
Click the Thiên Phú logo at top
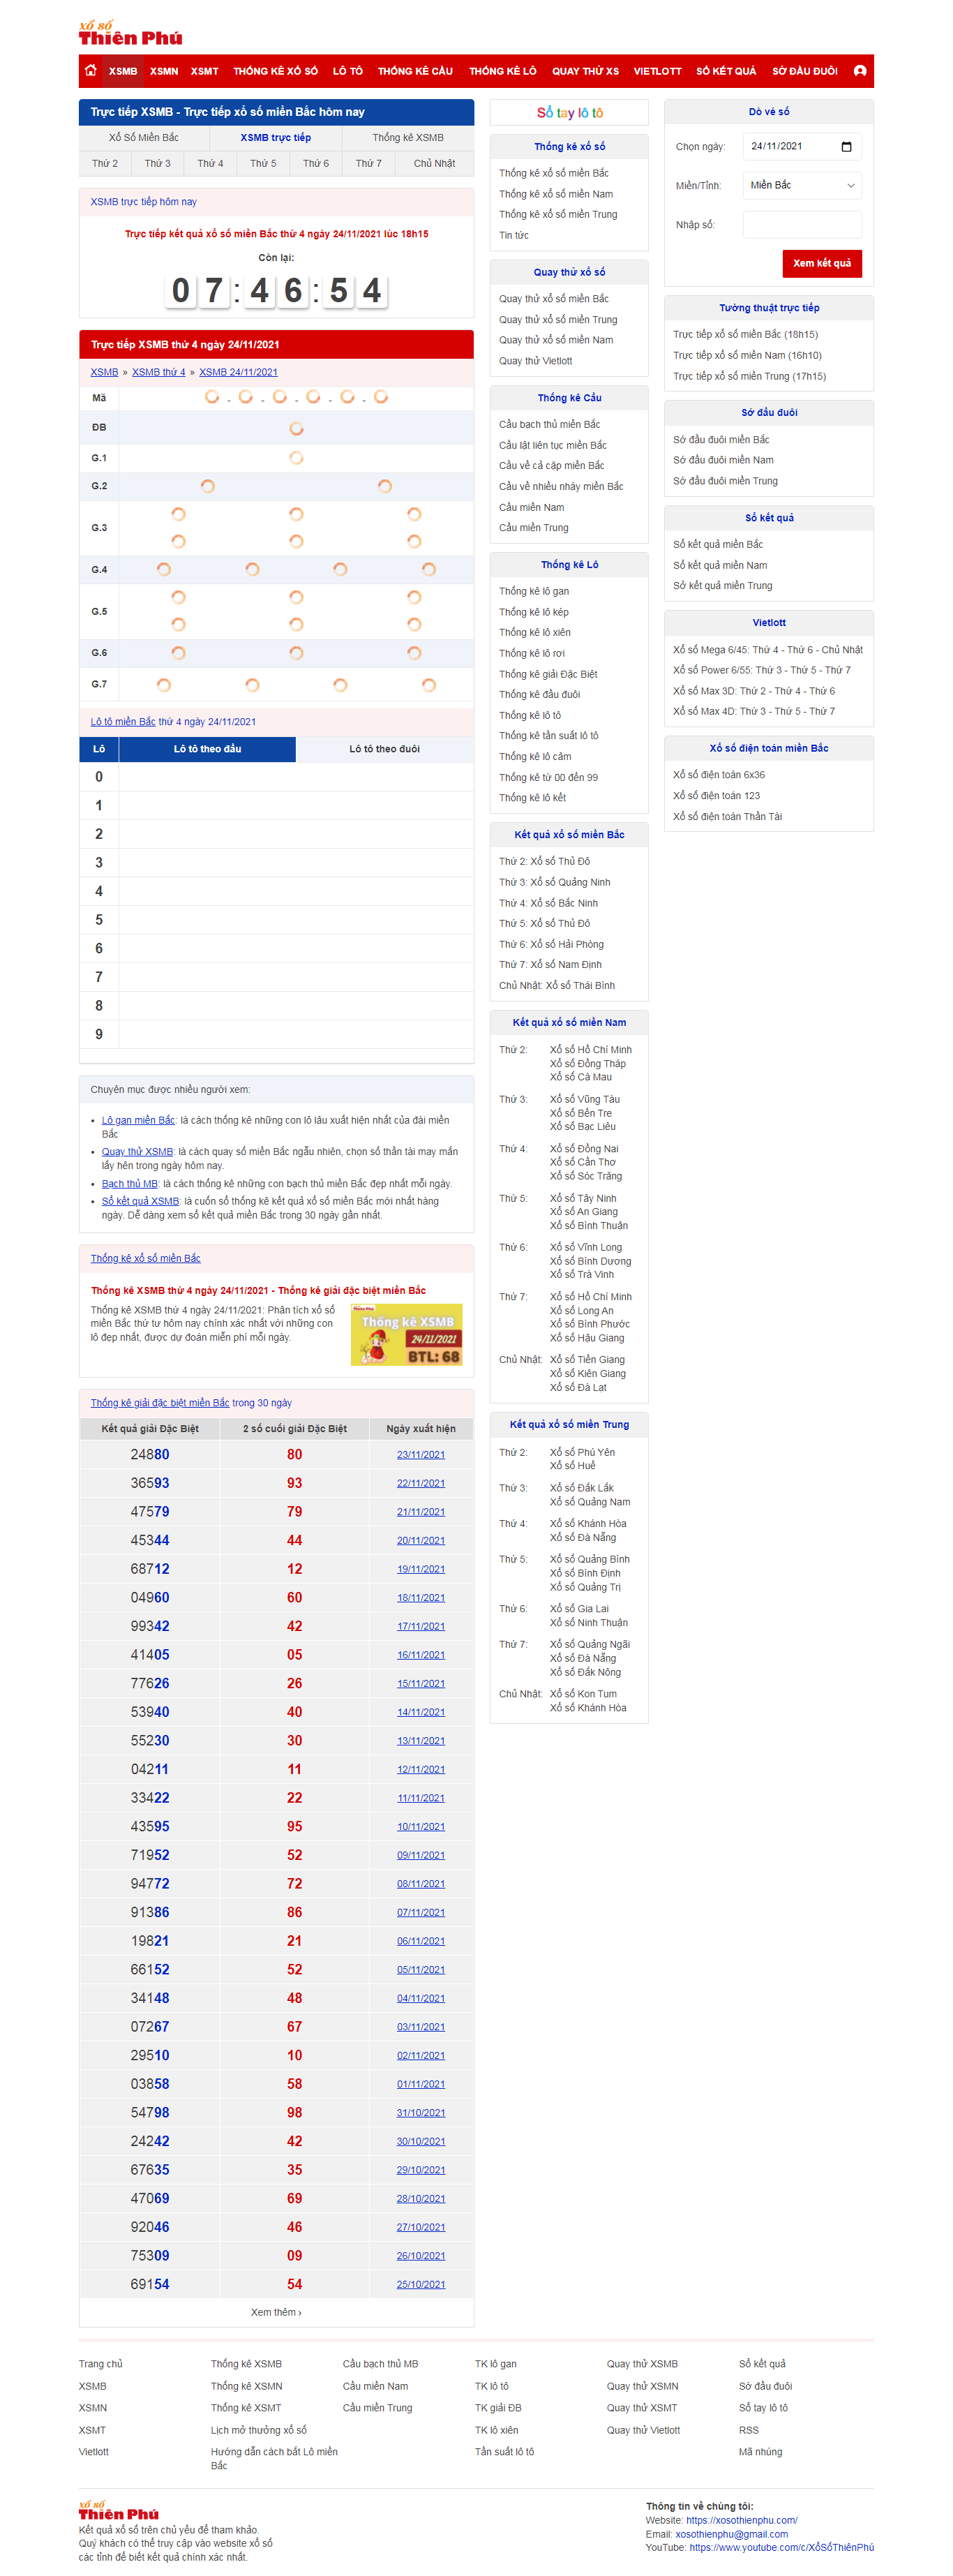tap(130, 33)
